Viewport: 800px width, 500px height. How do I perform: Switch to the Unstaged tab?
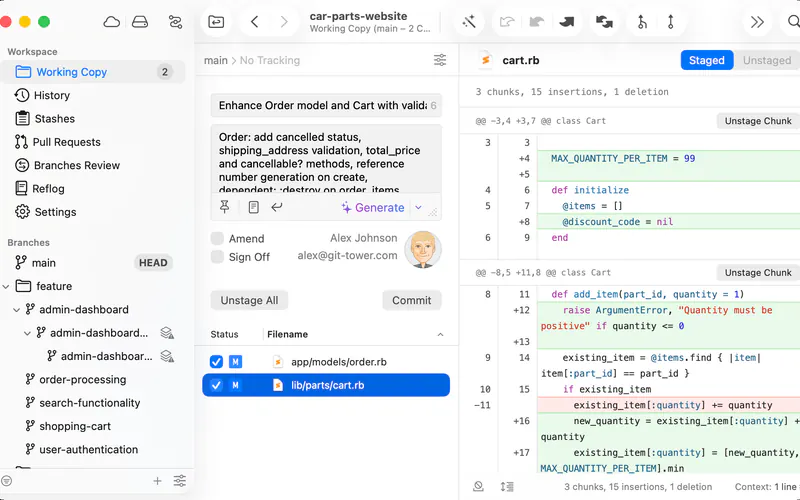point(766,60)
